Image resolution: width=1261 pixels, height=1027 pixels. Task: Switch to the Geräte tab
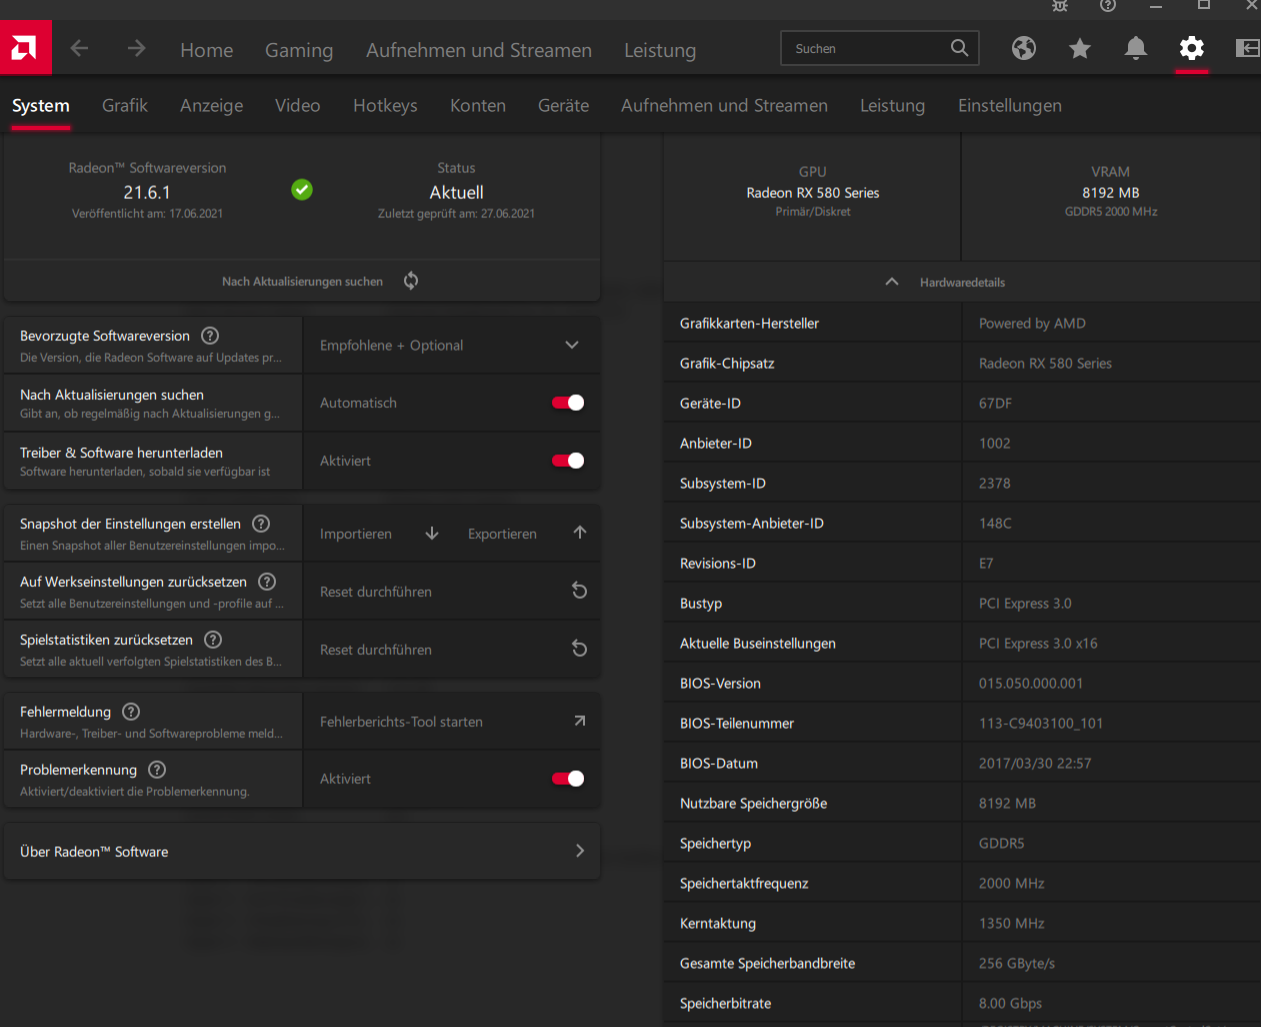click(564, 105)
